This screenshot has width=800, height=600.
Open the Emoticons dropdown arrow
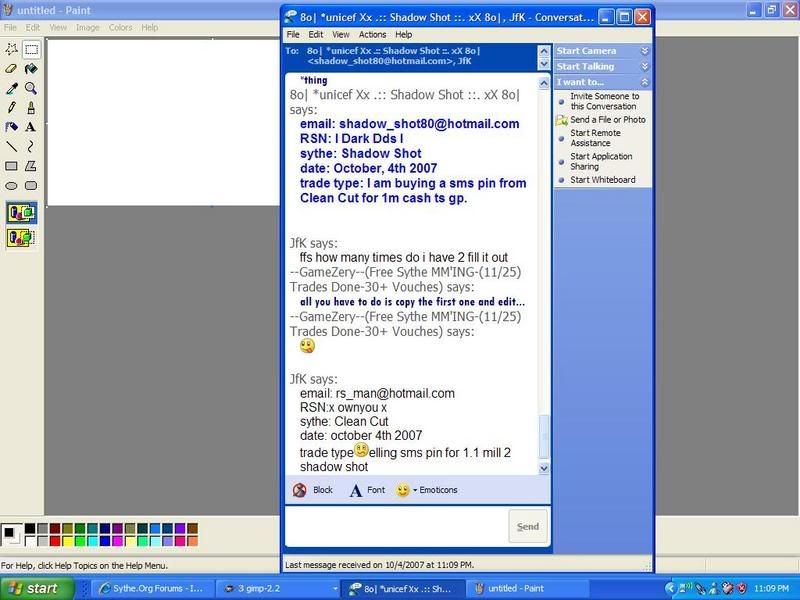tap(415, 490)
